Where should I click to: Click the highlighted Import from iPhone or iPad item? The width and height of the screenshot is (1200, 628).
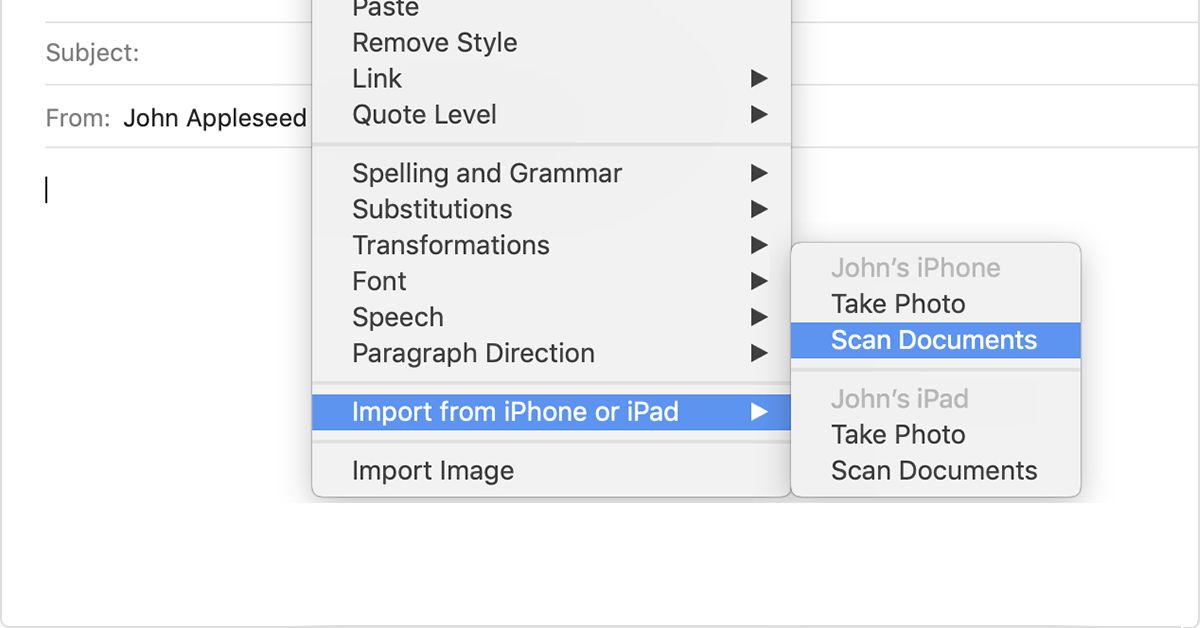click(551, 411)
